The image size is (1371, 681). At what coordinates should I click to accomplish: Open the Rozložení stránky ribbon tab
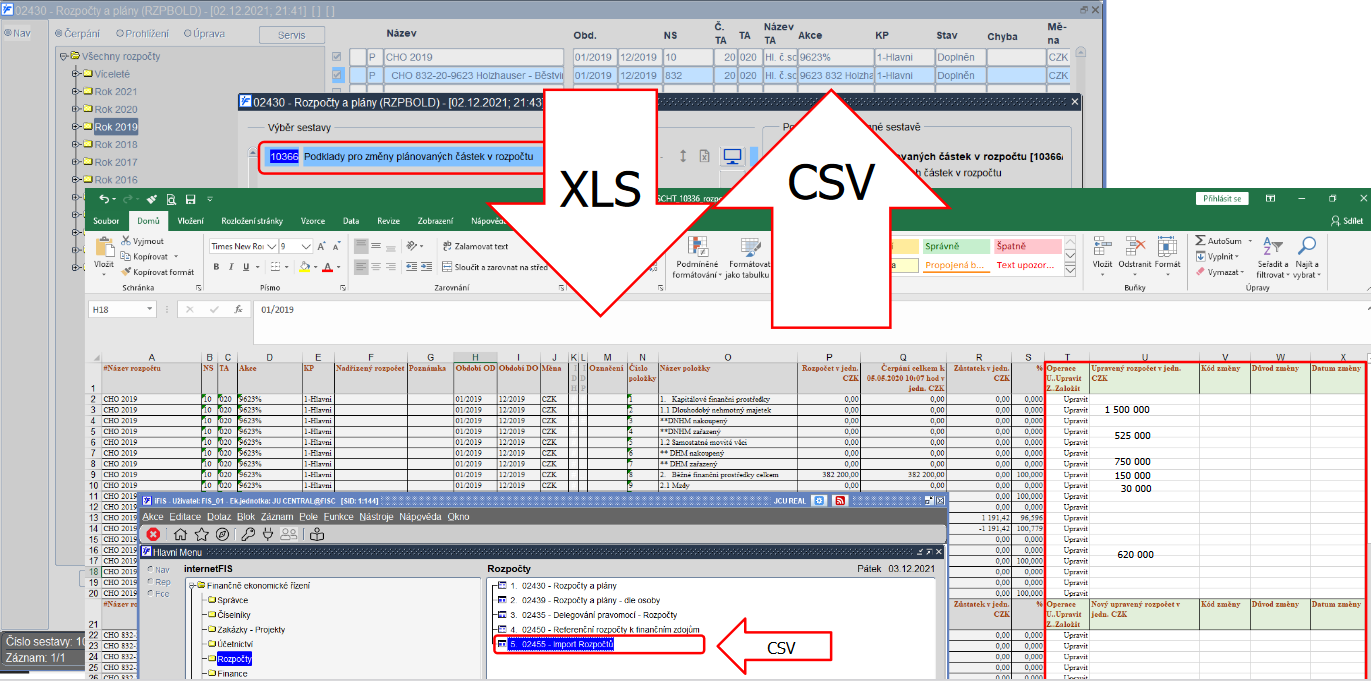[x=253, y=221]
